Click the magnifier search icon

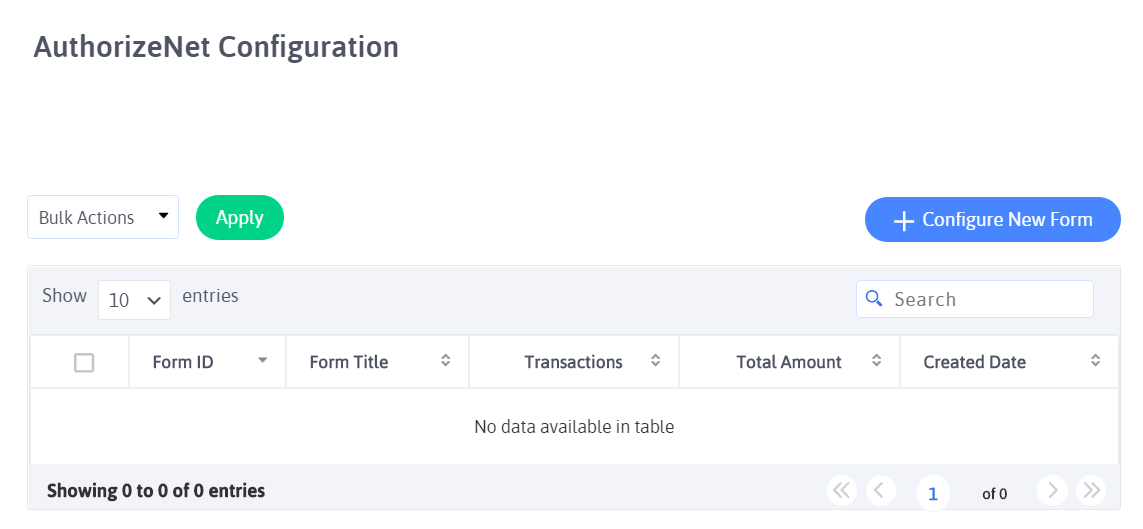[873, 298]
